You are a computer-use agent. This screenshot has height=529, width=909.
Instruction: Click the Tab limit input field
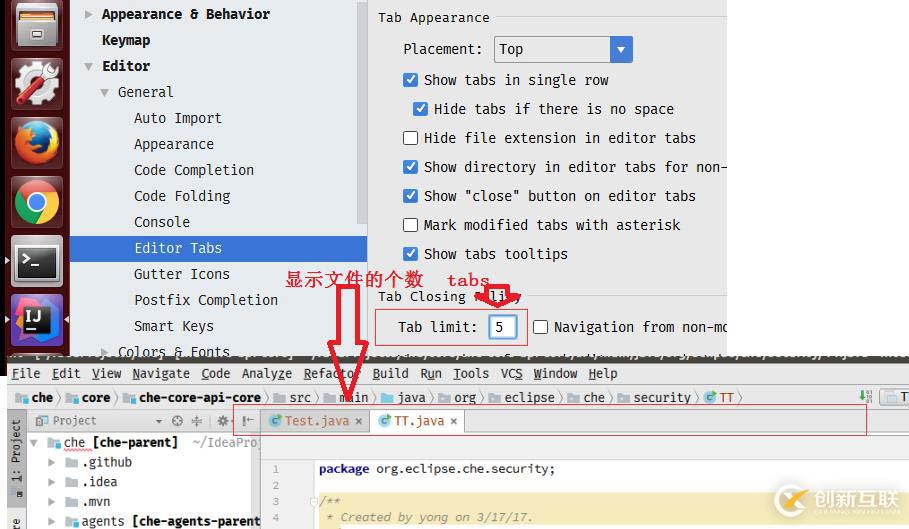click(502, 327)
